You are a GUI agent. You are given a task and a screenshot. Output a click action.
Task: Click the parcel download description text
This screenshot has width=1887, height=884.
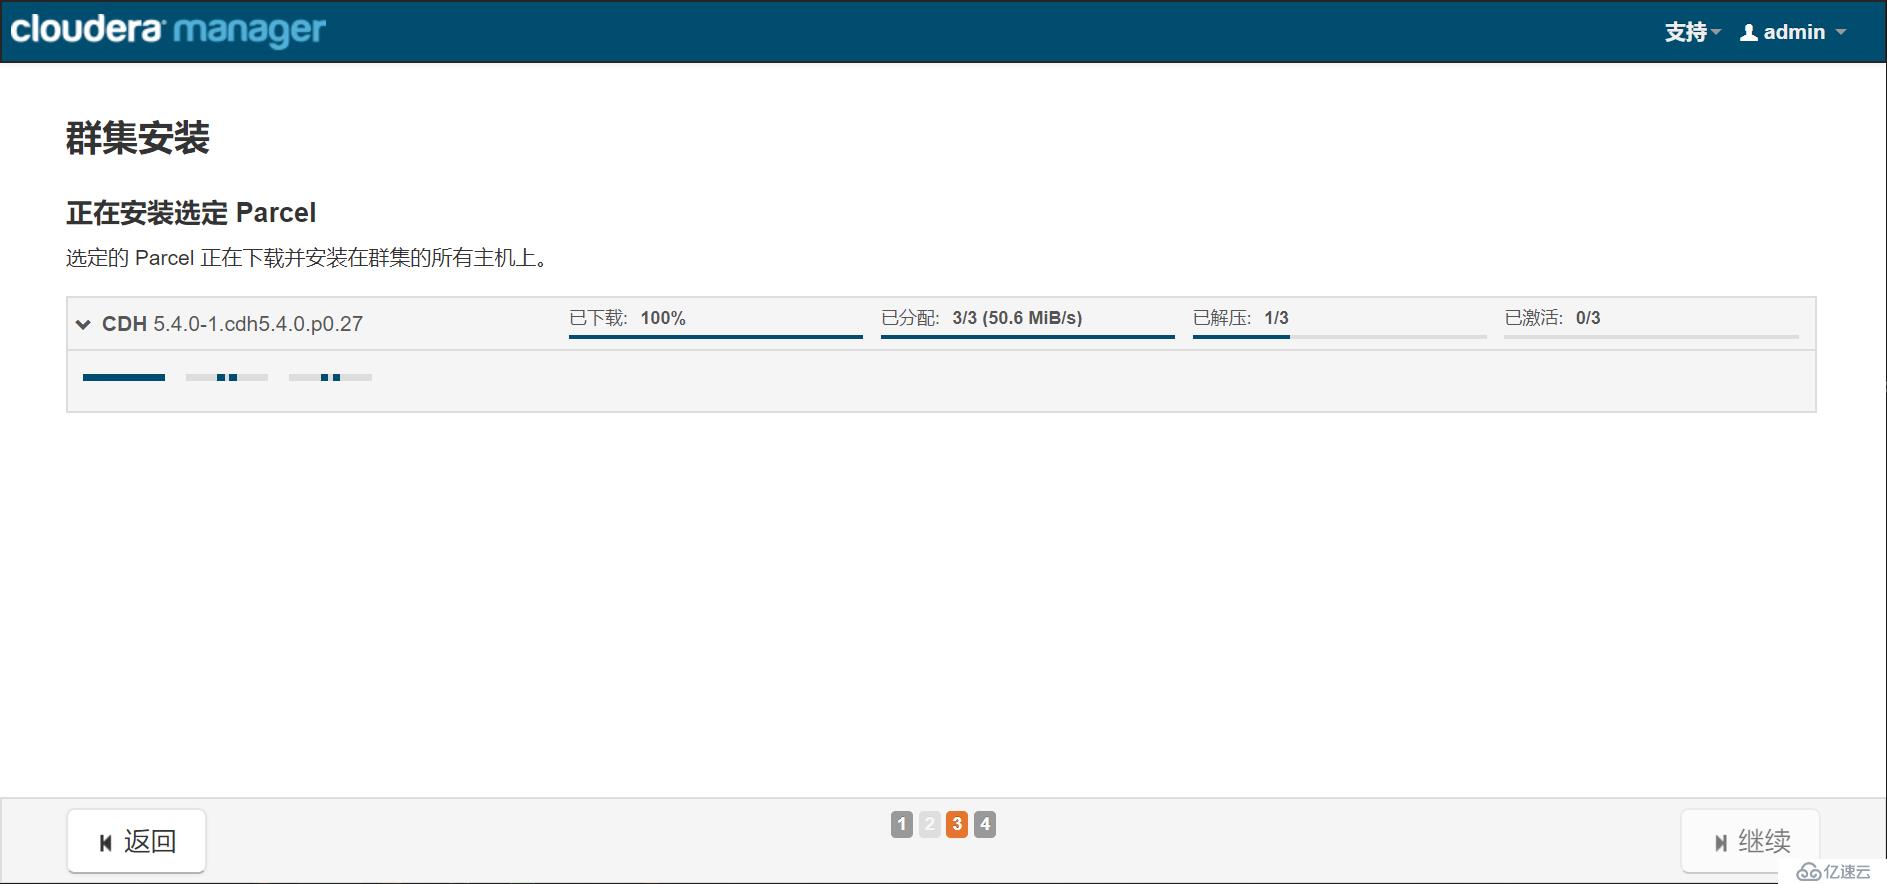click(308, 258)
